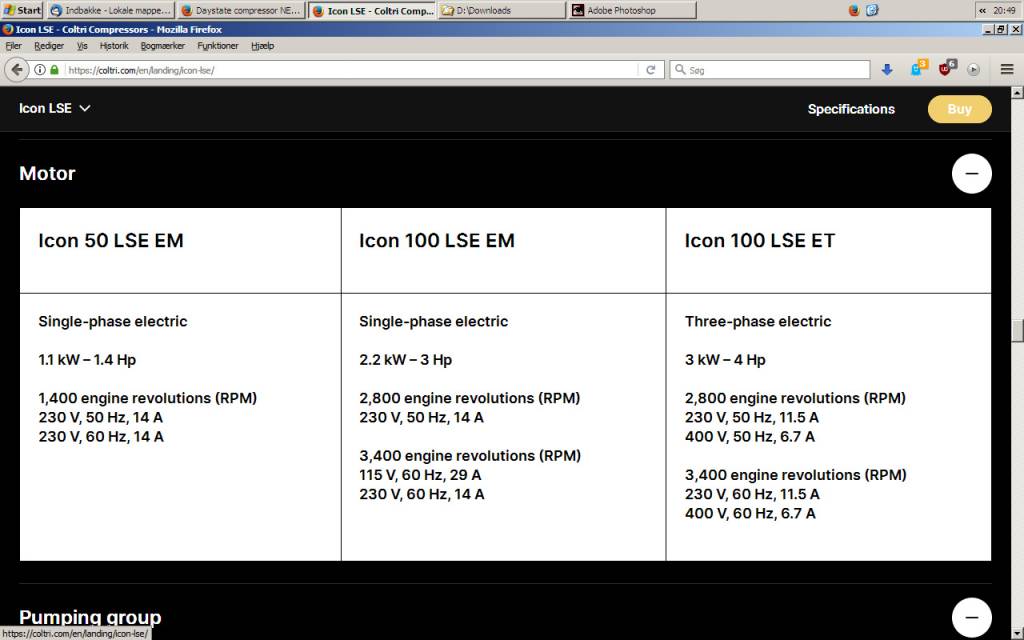Go back using the browser back arrow
The image size is (1024, 640).
[17, 70]
